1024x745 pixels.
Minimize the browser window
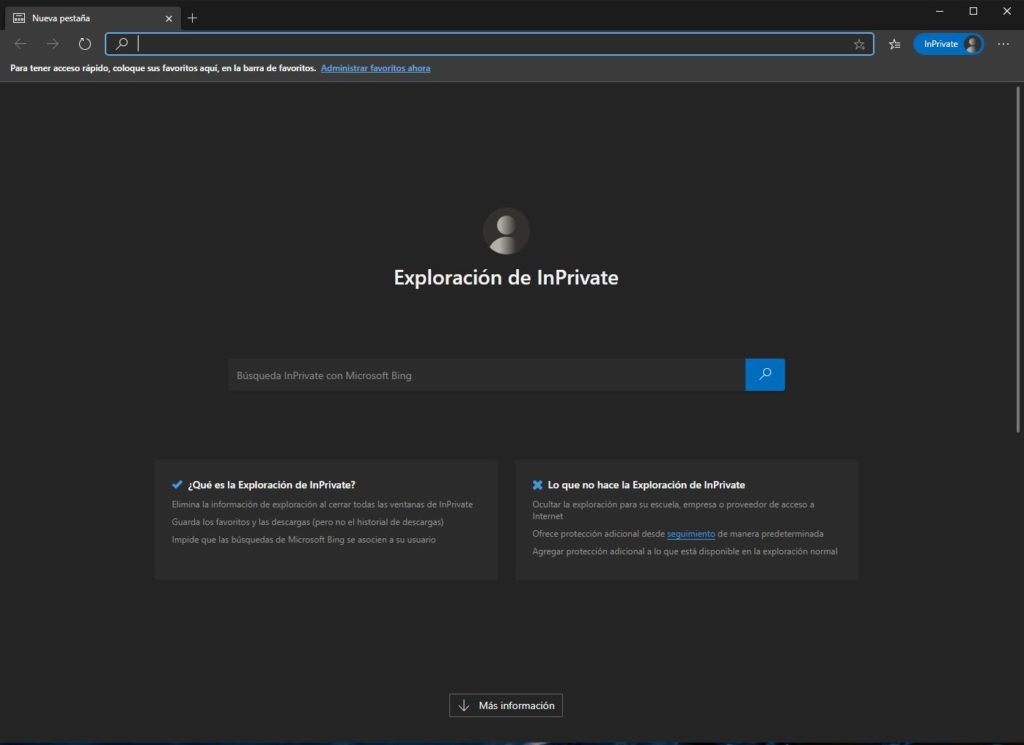coord(939,11)
